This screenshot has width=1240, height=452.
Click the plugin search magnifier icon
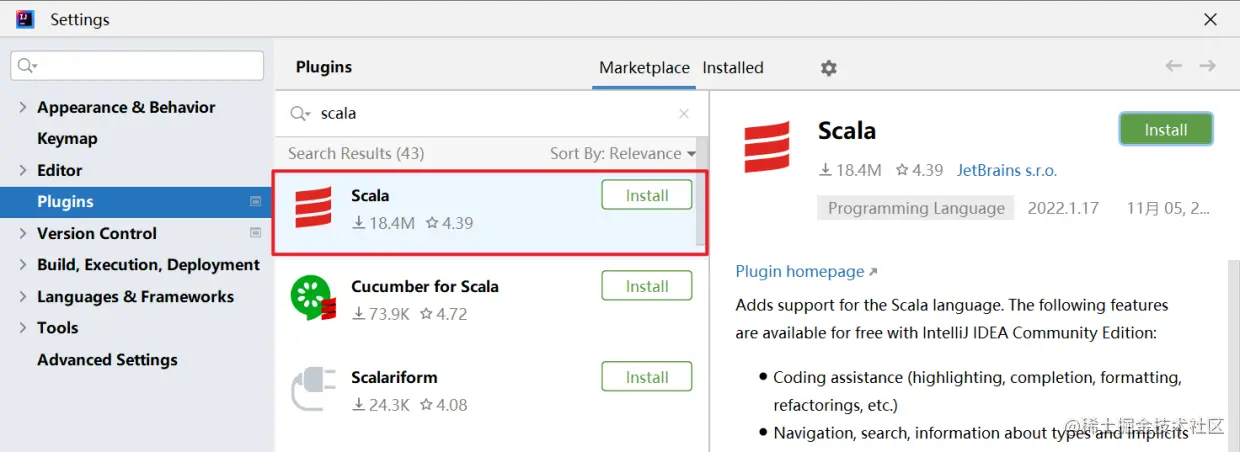300,114
